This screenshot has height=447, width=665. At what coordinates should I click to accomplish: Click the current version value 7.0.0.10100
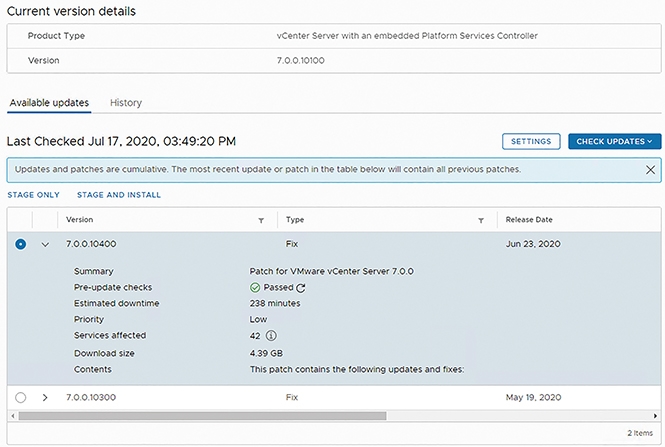(x=301, y=61)
